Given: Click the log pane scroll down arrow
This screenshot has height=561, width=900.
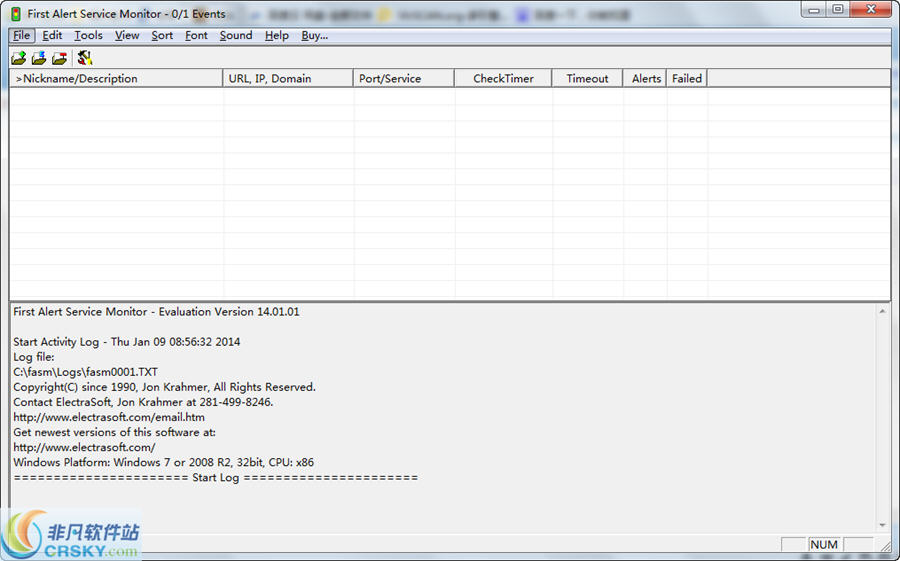Looking at the screenshot, I should point(882,525).
